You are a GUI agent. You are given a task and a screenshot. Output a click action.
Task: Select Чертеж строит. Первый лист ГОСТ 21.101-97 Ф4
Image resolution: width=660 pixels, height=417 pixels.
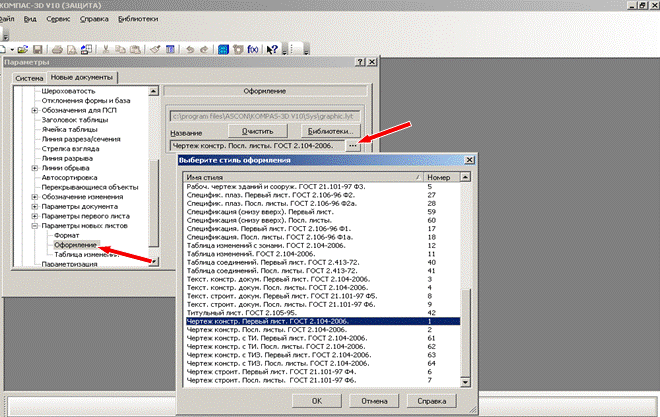[322, 372]
